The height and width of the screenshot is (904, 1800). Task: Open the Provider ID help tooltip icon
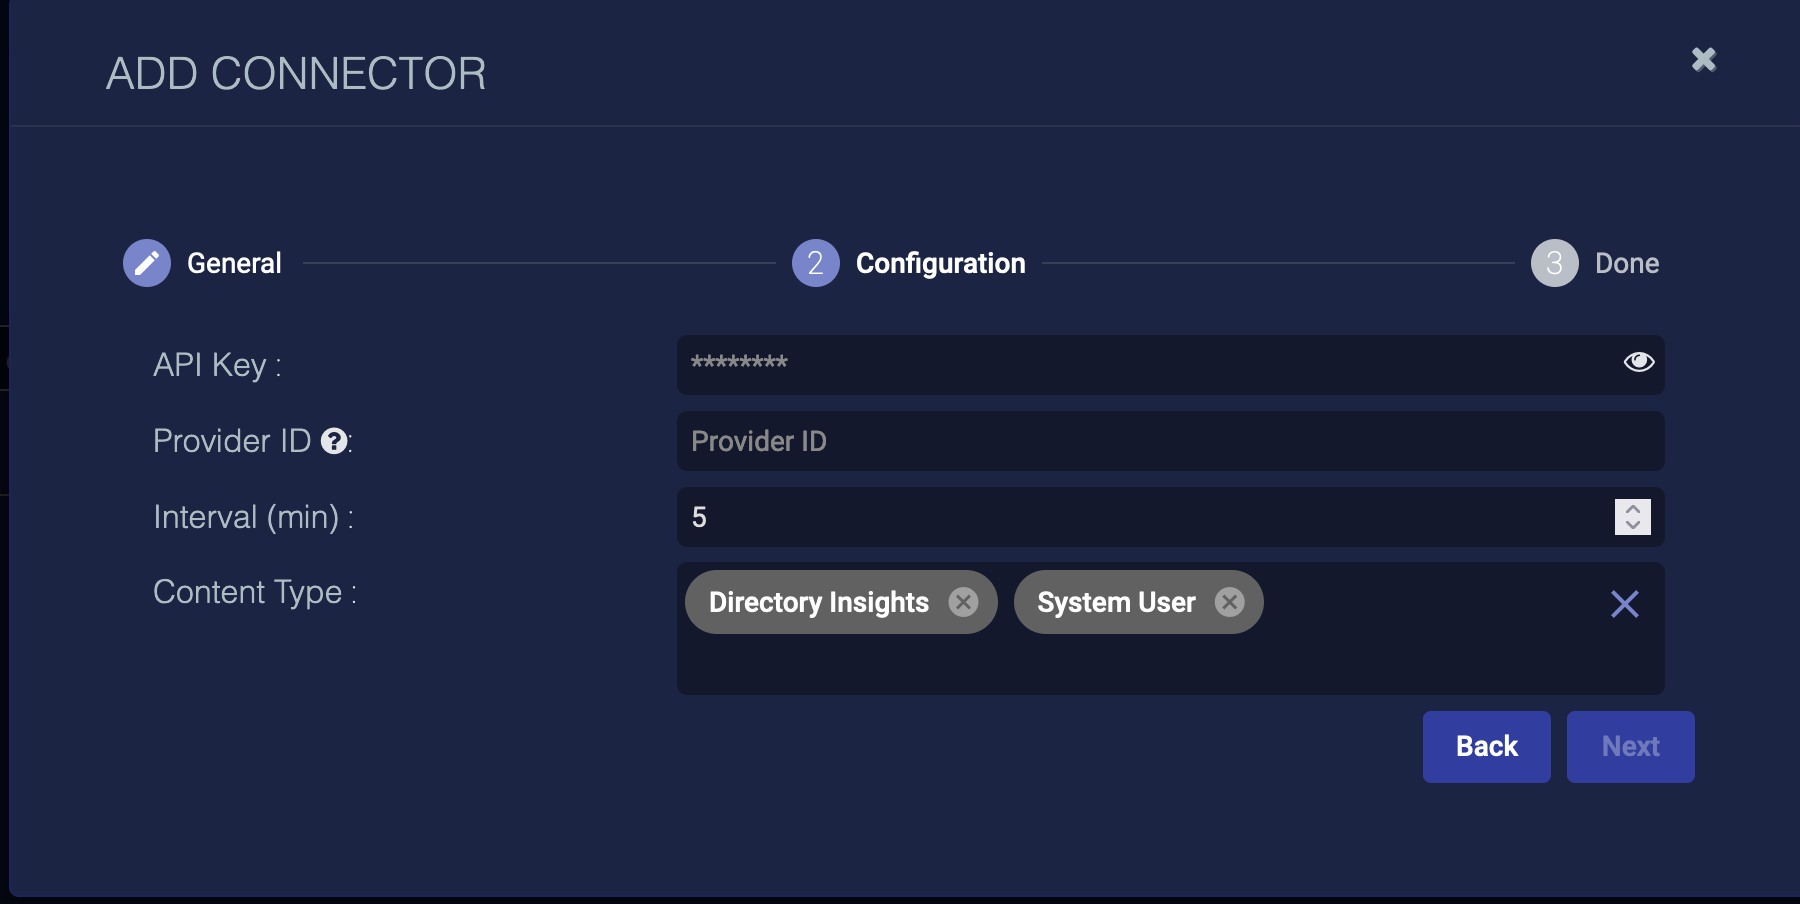pyautogui.click(x=334, y=441)
